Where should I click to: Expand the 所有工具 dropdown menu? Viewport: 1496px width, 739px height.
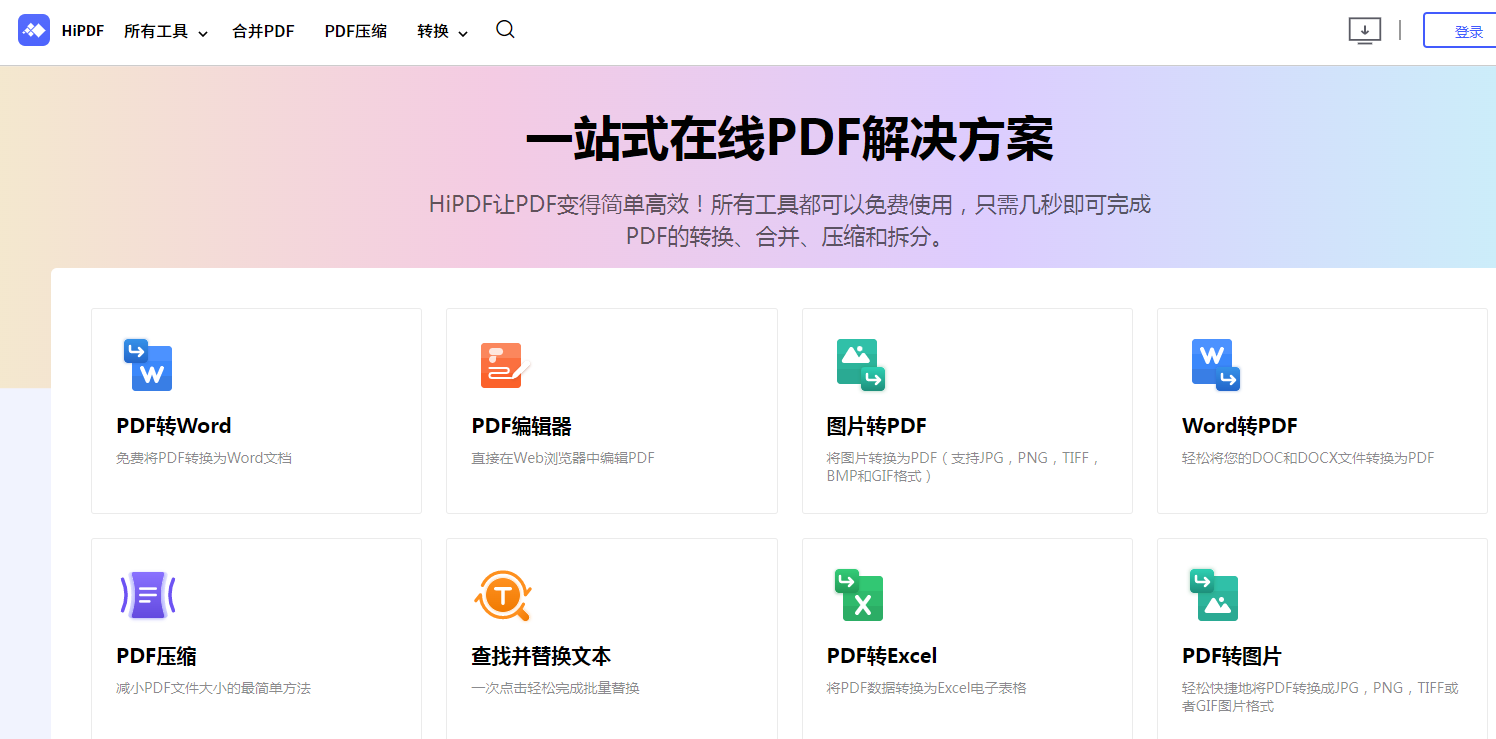click(159, 31)
